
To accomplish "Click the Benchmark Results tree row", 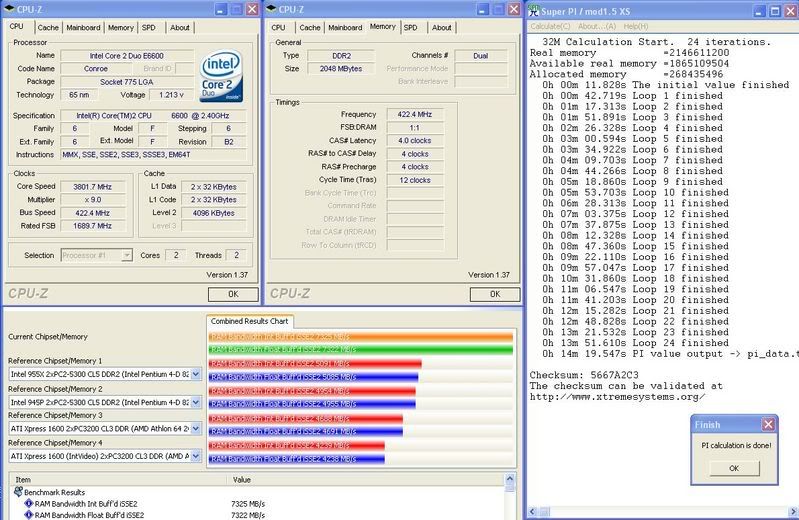I will pos(55,492).
